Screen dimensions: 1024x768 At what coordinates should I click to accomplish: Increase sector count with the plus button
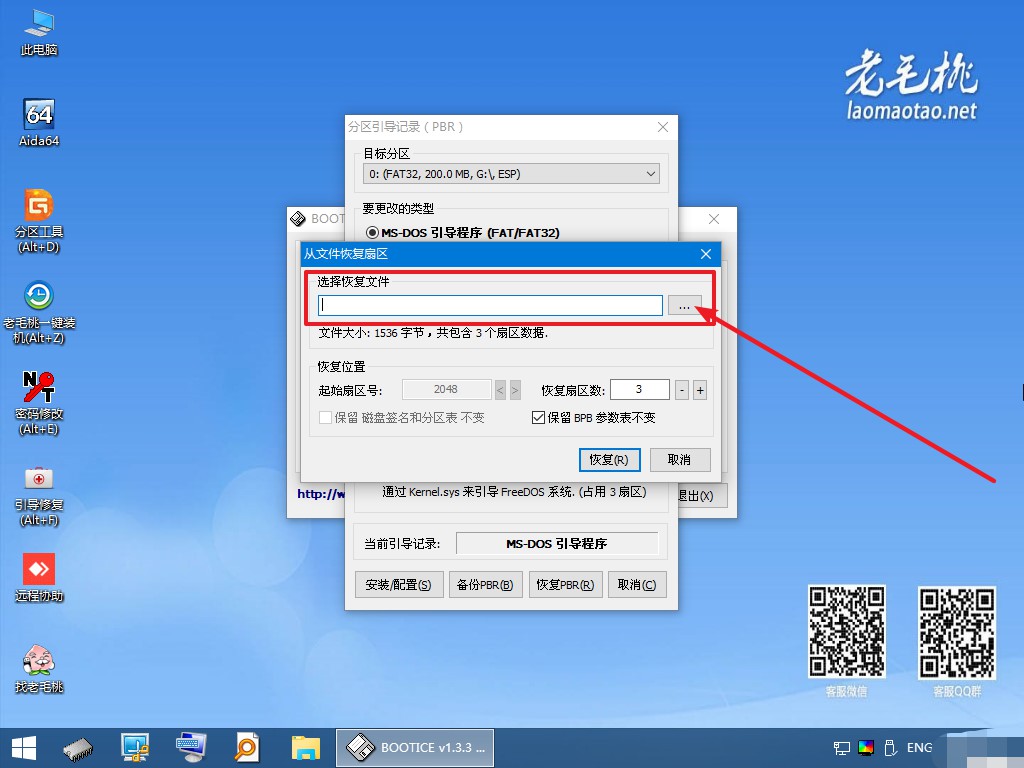click(699, 391)
